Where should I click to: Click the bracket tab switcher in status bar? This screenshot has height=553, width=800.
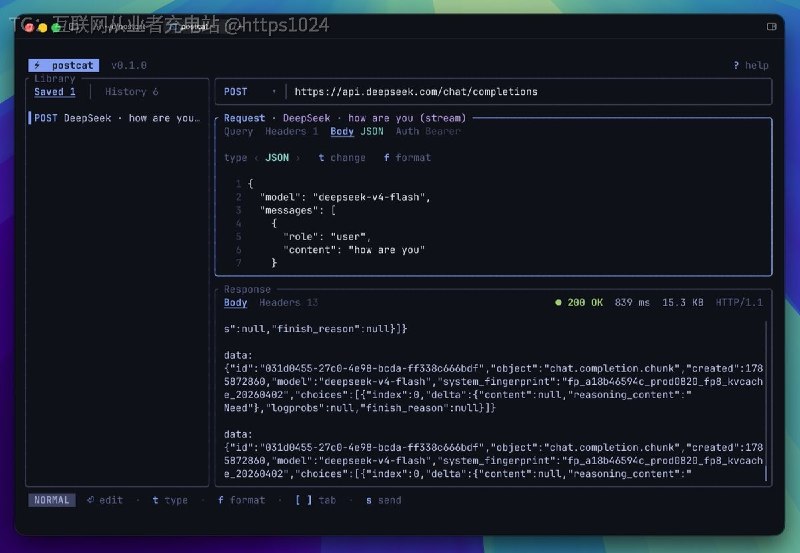tap(304, 500)
